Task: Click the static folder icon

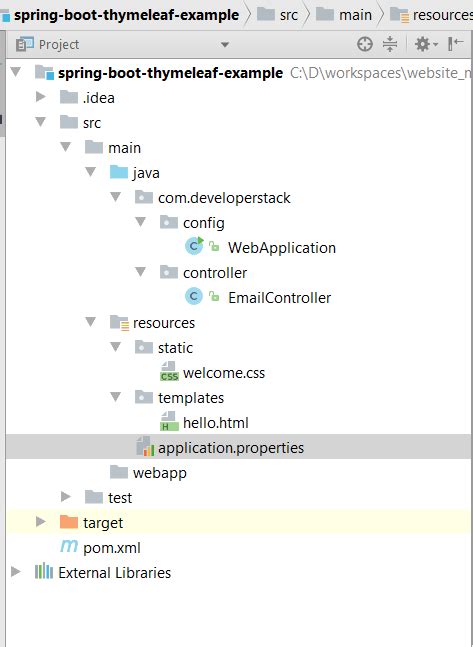Action: (x=144, y=347)
